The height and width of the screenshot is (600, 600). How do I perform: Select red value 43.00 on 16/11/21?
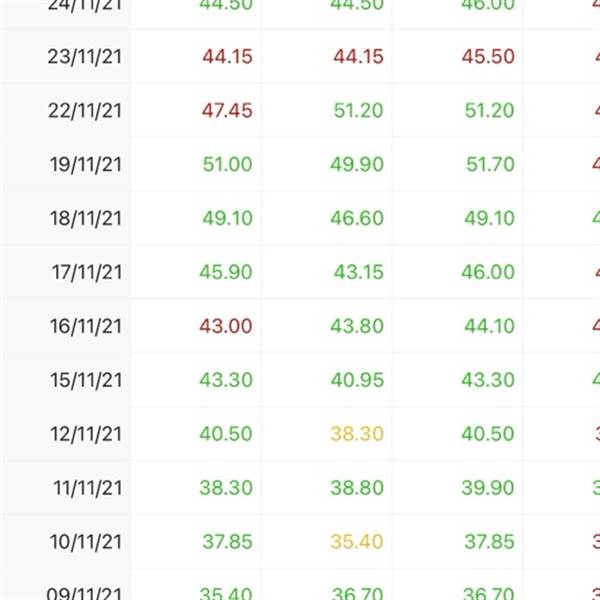(x=226, y=326)
